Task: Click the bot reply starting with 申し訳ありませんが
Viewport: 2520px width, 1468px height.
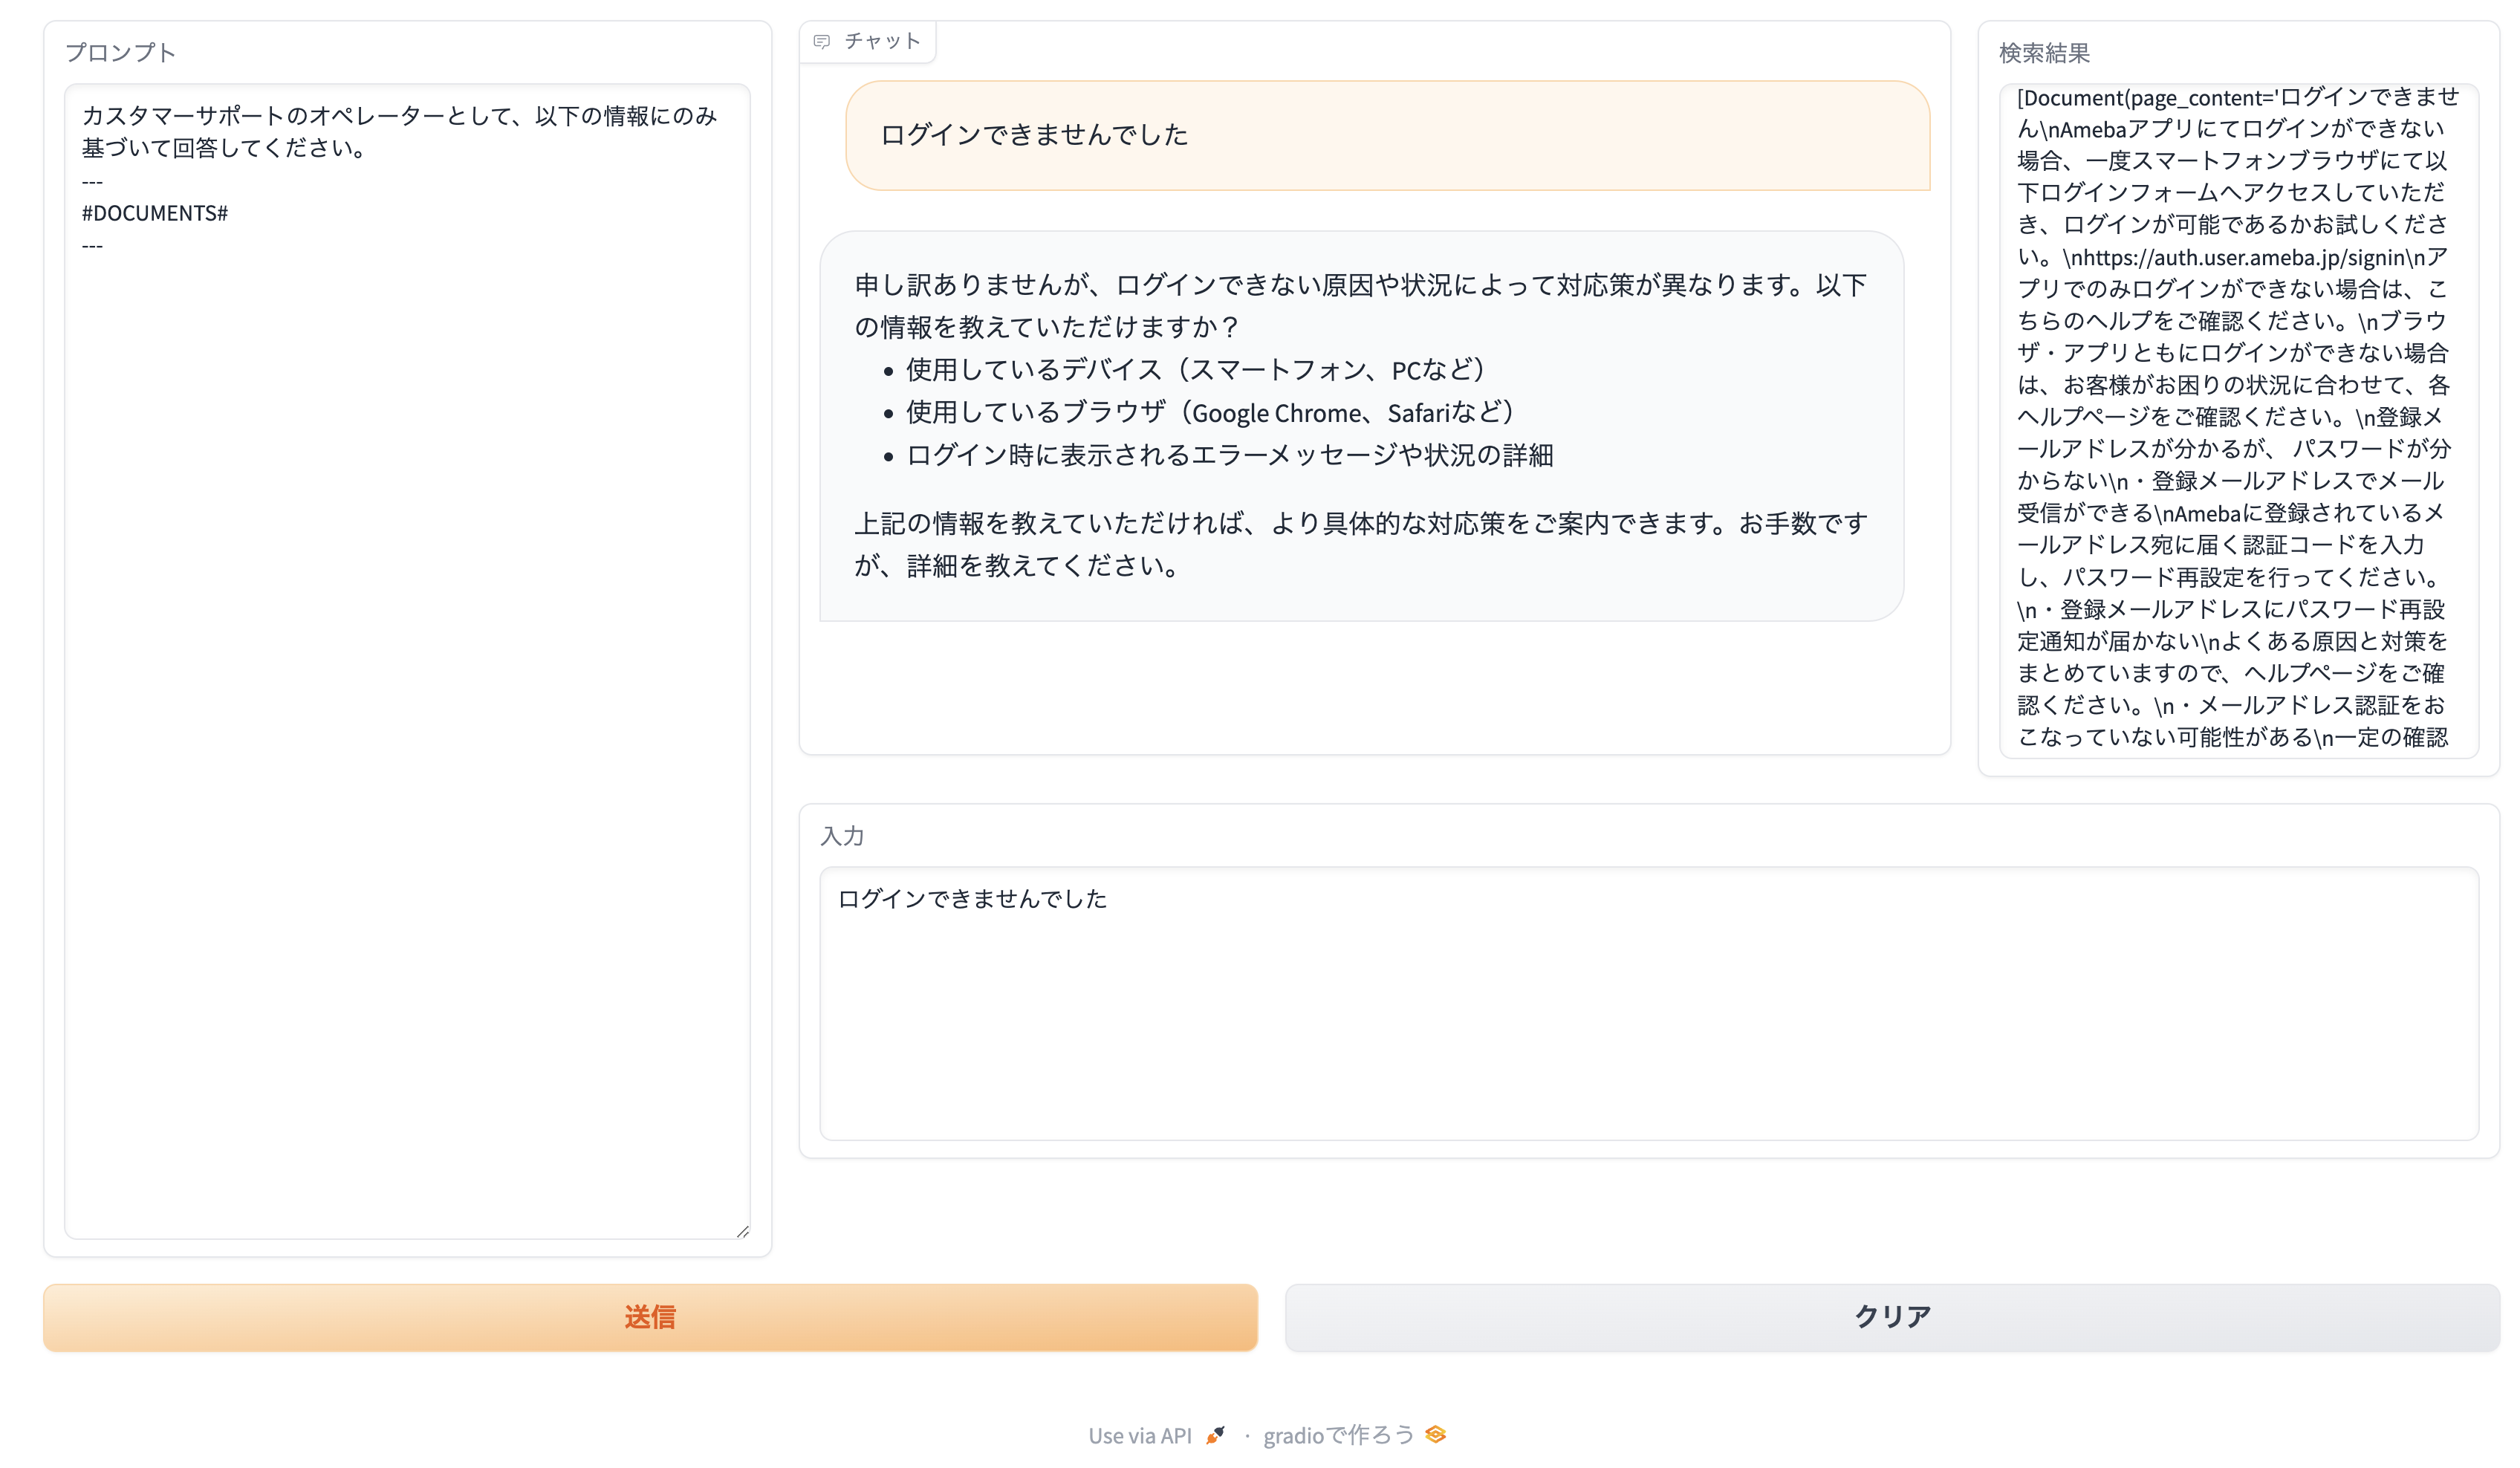Action: pos(1361,426)
